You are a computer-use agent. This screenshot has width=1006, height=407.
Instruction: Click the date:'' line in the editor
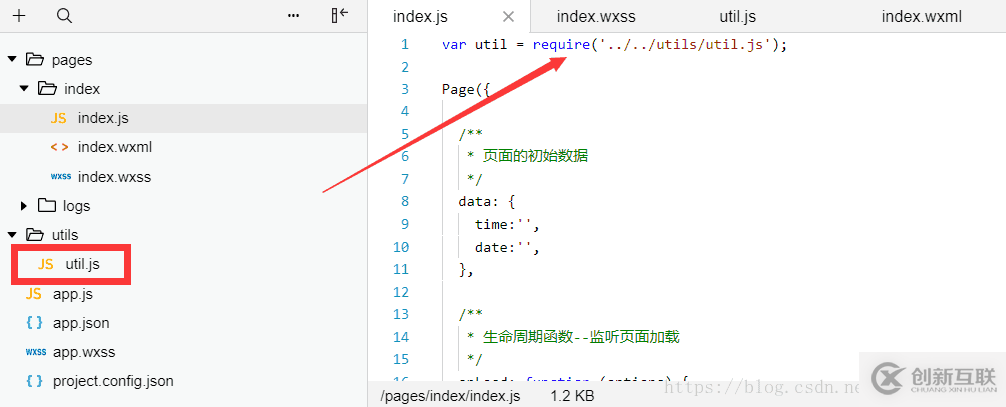pos(507,247)
